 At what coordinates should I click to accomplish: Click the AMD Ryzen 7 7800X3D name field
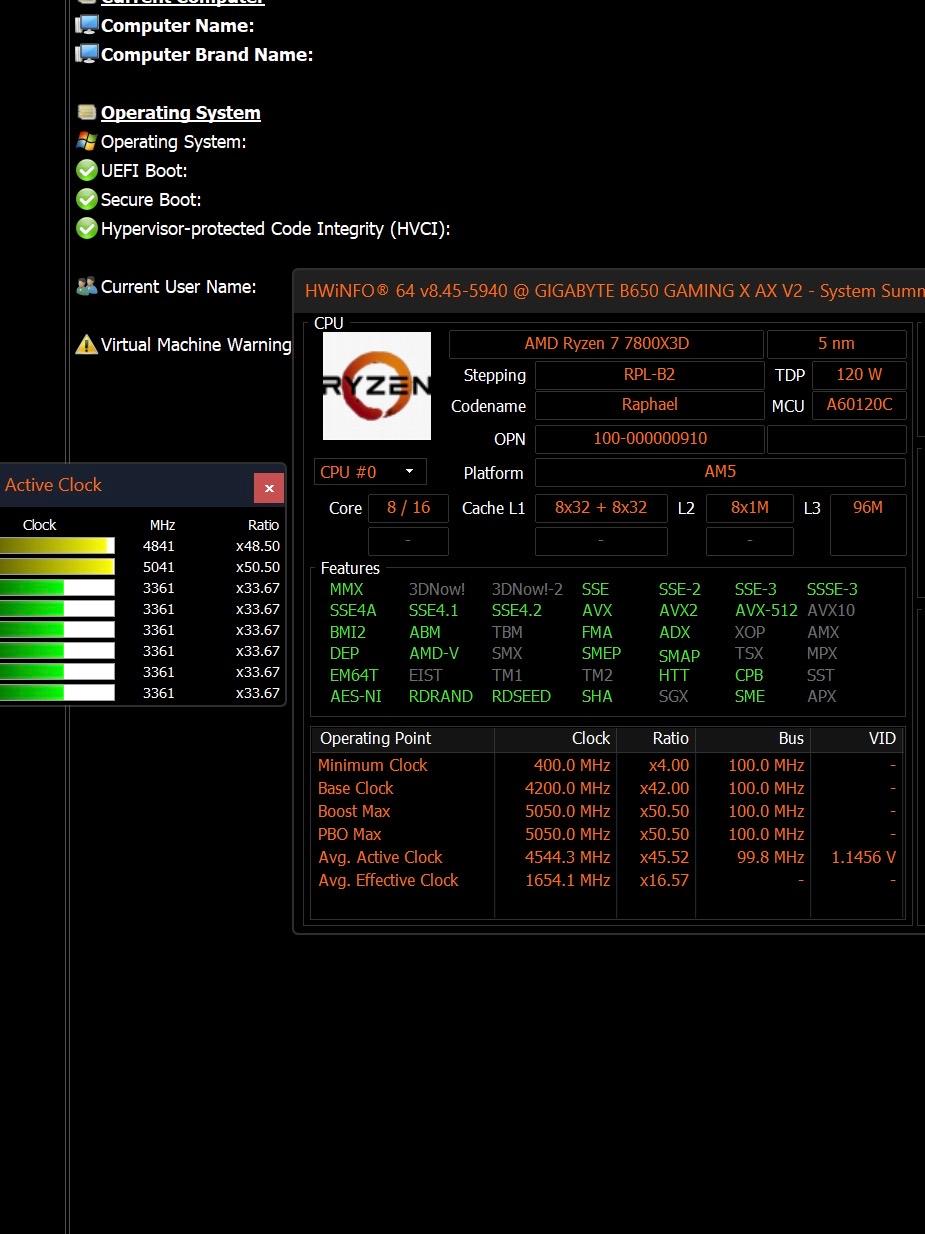pos(606,344)
